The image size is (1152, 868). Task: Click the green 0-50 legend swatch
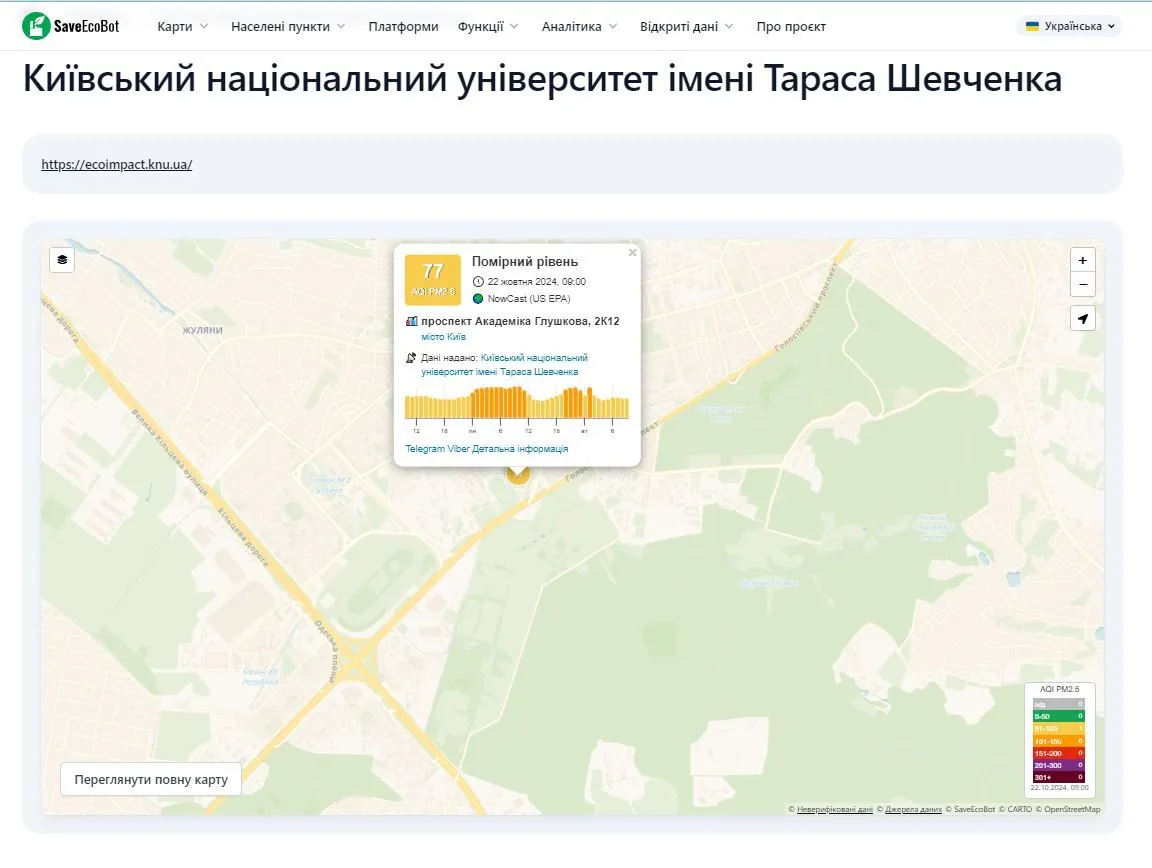coord(1059,716)
